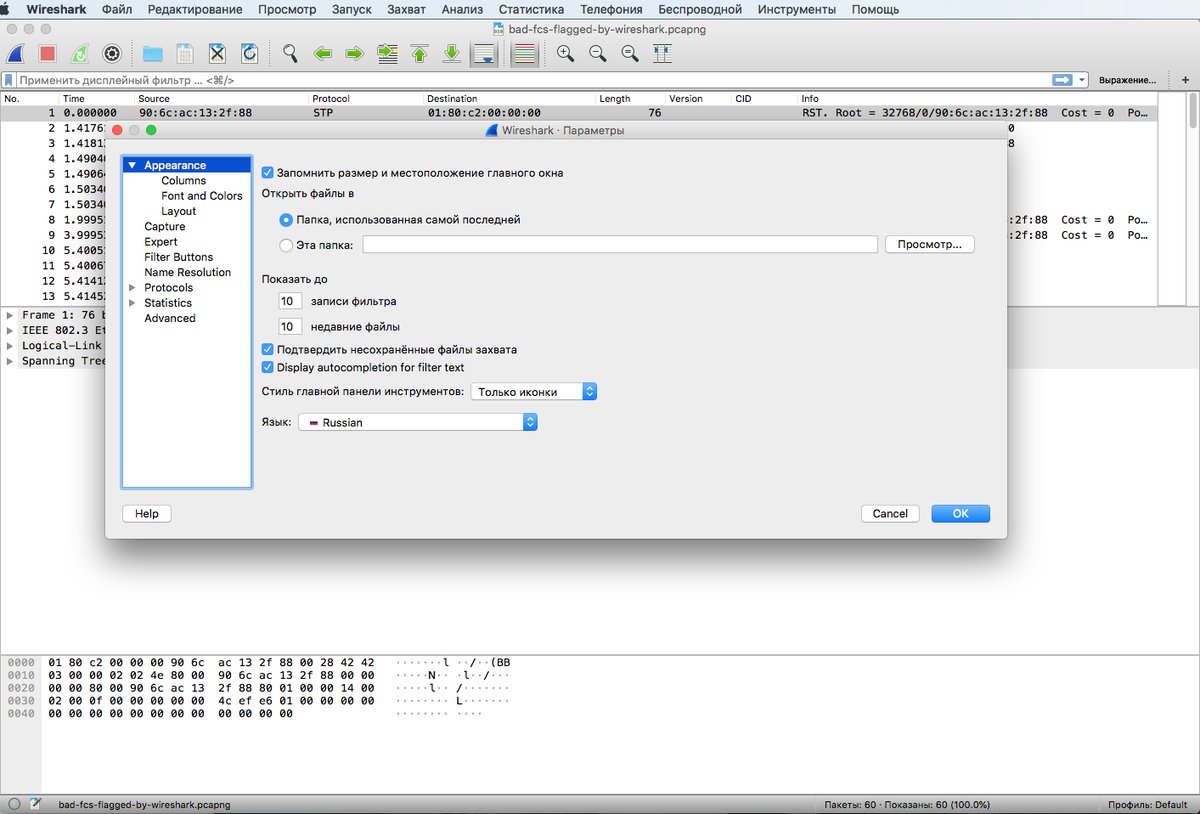Jump to the first packet icon
Viewport: 1200px width, 814px height.
[x=419, y=53]
